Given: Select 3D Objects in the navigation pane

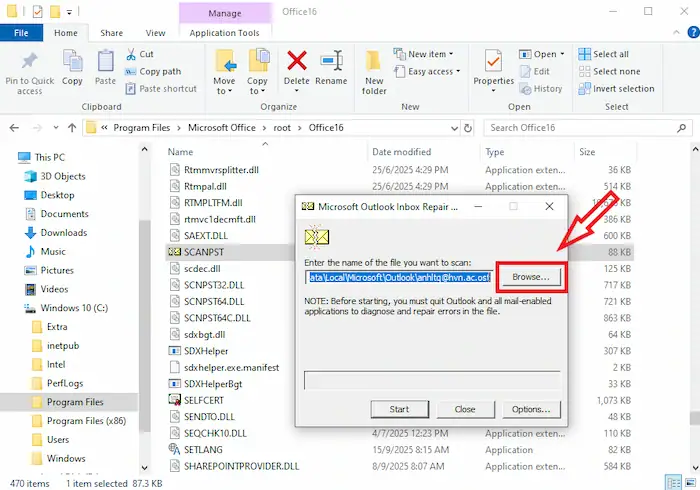Looking at the screenshot, I should (63, 176).
